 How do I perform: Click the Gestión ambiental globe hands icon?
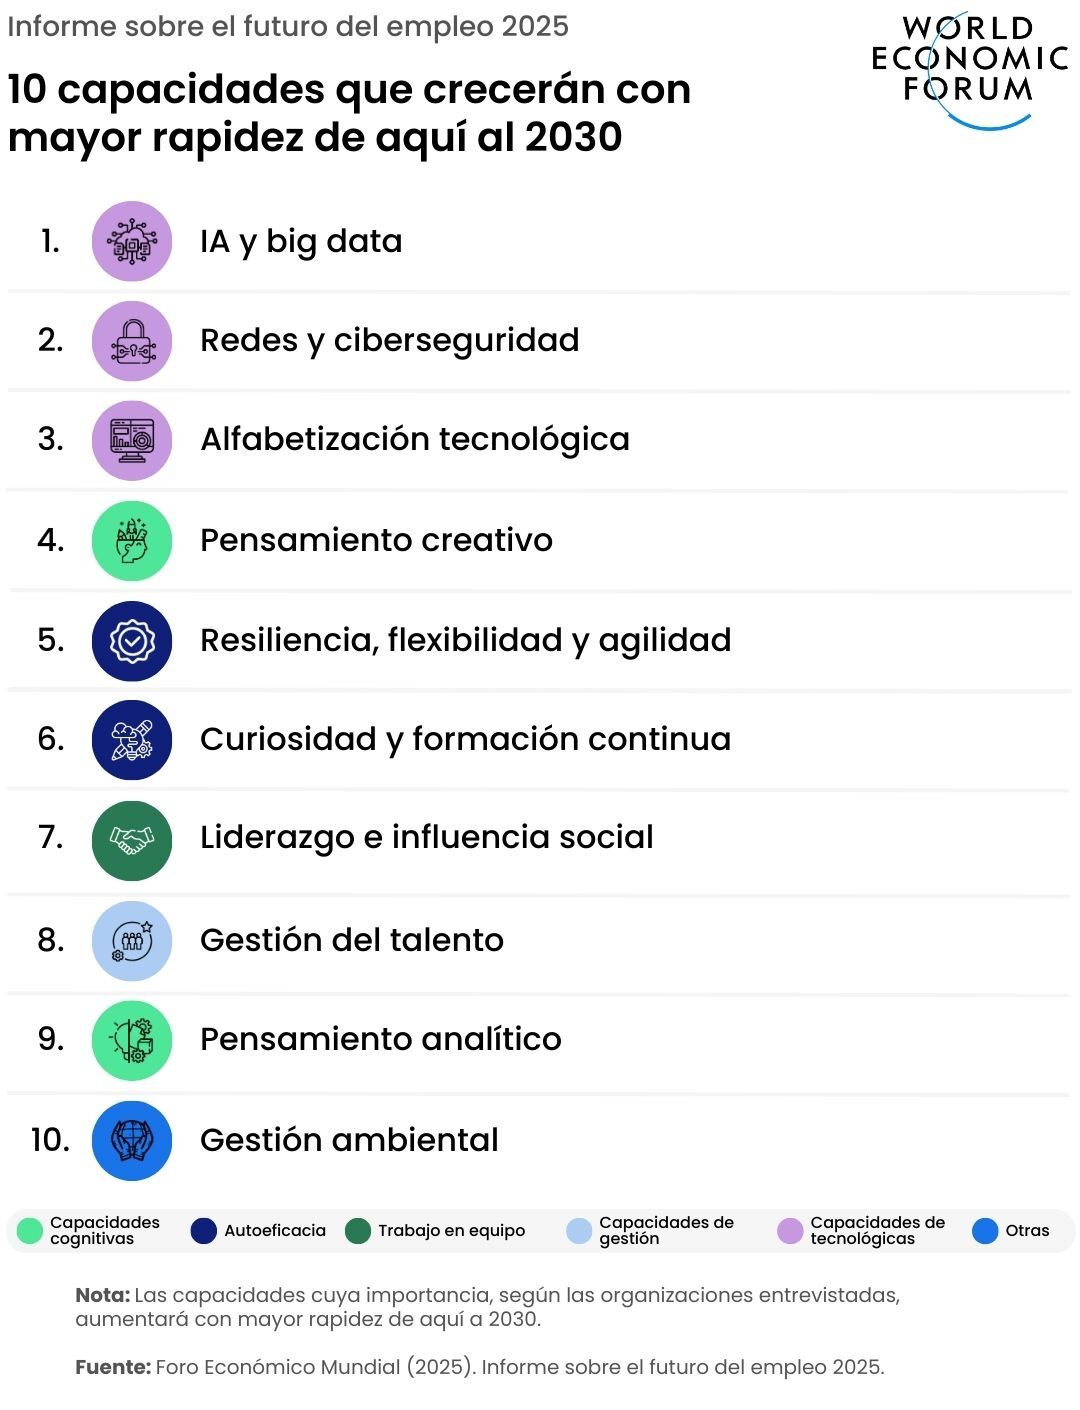click(132, 1140)
